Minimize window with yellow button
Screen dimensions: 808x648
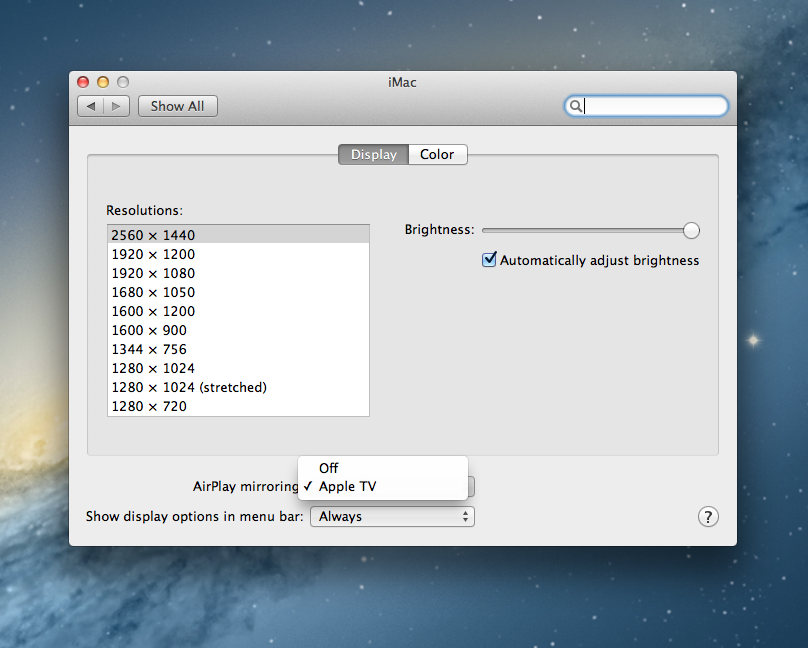click(x=103, y=82)
